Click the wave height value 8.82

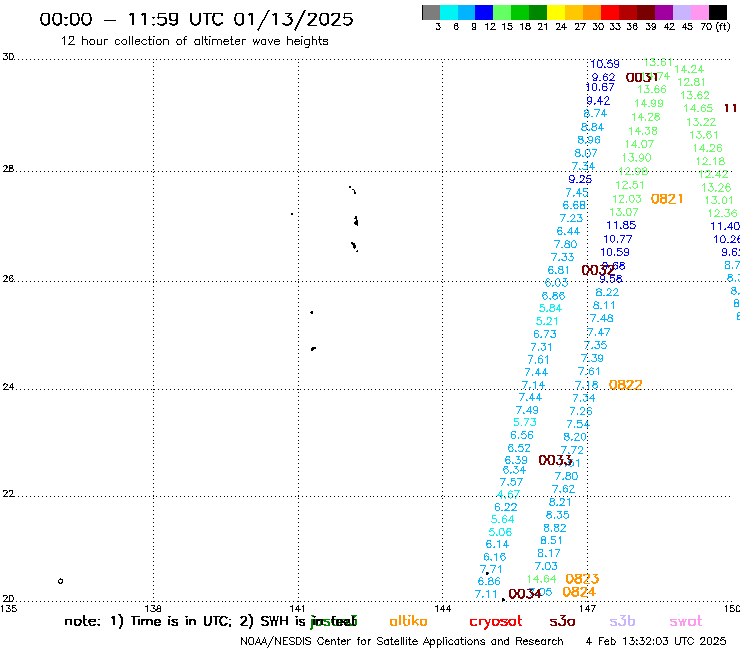pos(555,528)
